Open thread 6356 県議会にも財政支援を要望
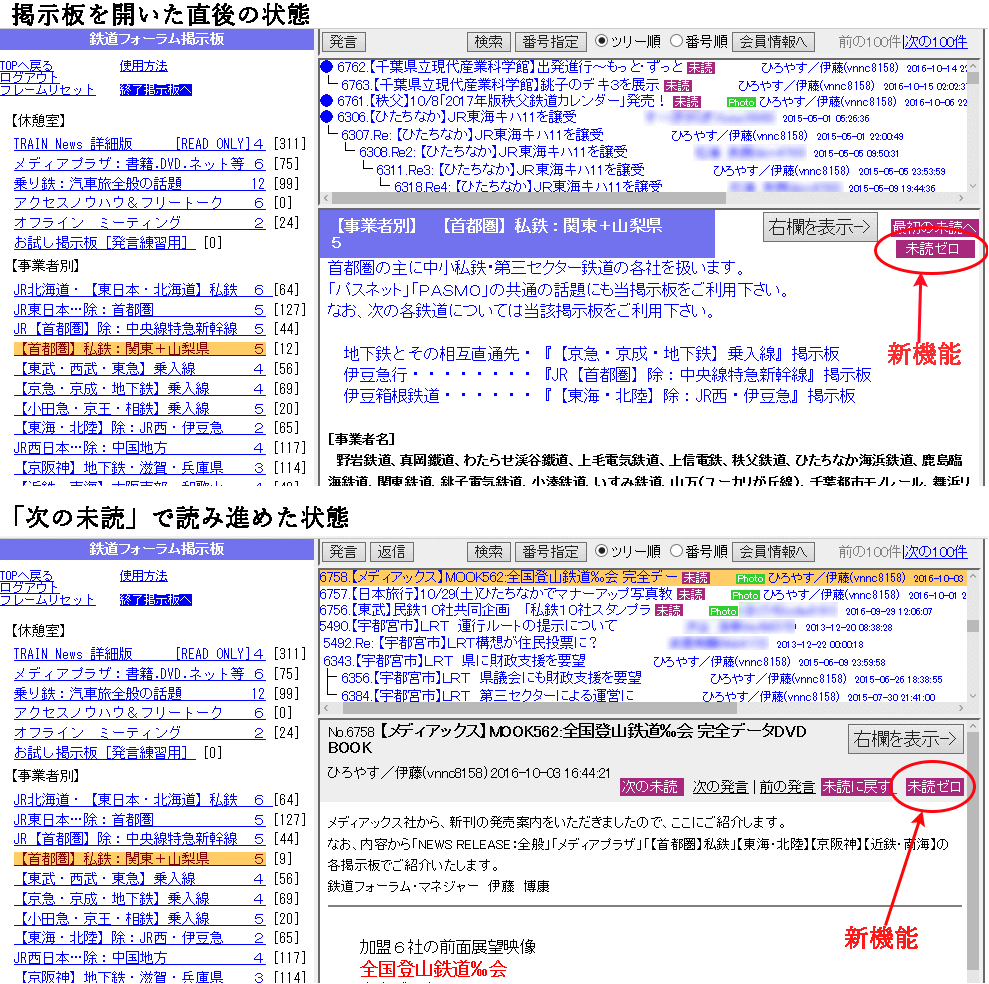 (491, 678)
